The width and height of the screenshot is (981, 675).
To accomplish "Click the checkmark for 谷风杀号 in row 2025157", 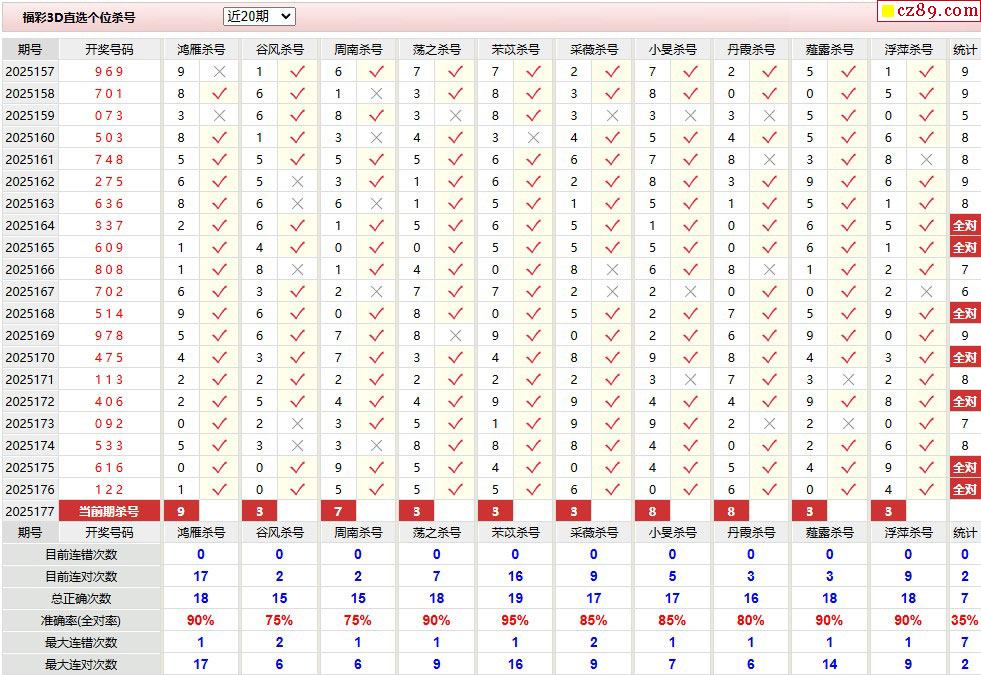I will (x=297, y=72).
